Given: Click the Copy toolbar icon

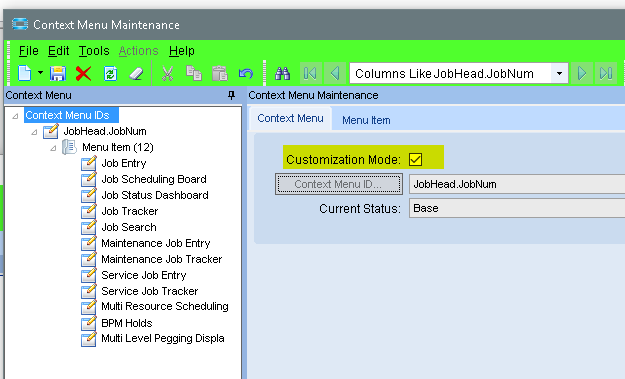Looking at the screenshot, I should click(194, 73).
